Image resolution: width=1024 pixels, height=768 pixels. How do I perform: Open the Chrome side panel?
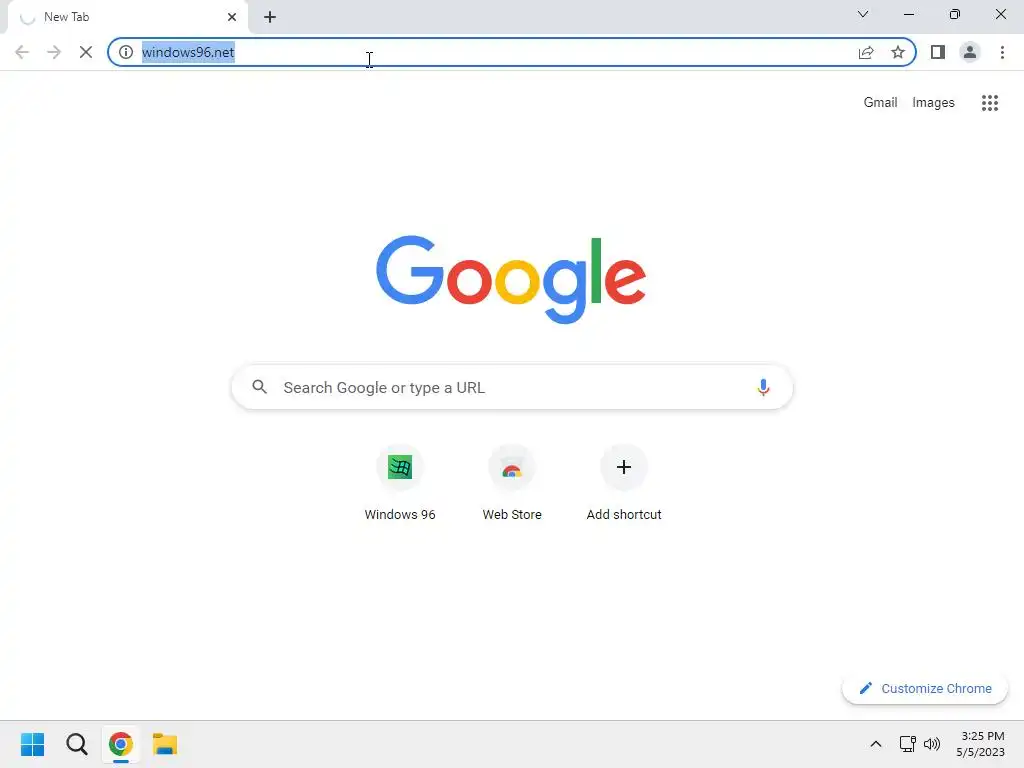(938, 52)
